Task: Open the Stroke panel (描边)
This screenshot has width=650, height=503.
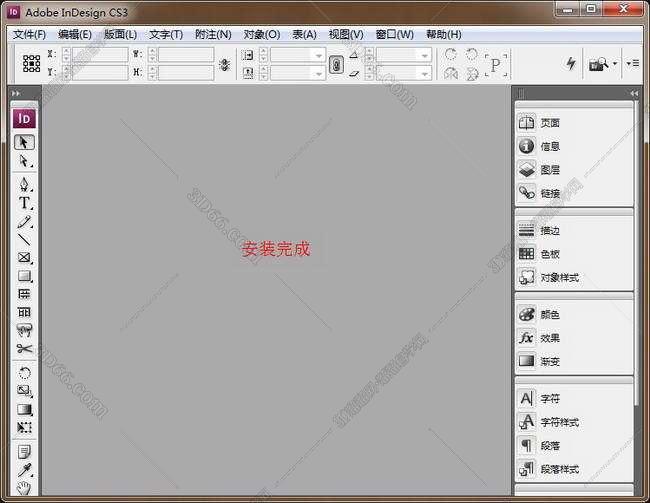Action: (x=538, y=230)
